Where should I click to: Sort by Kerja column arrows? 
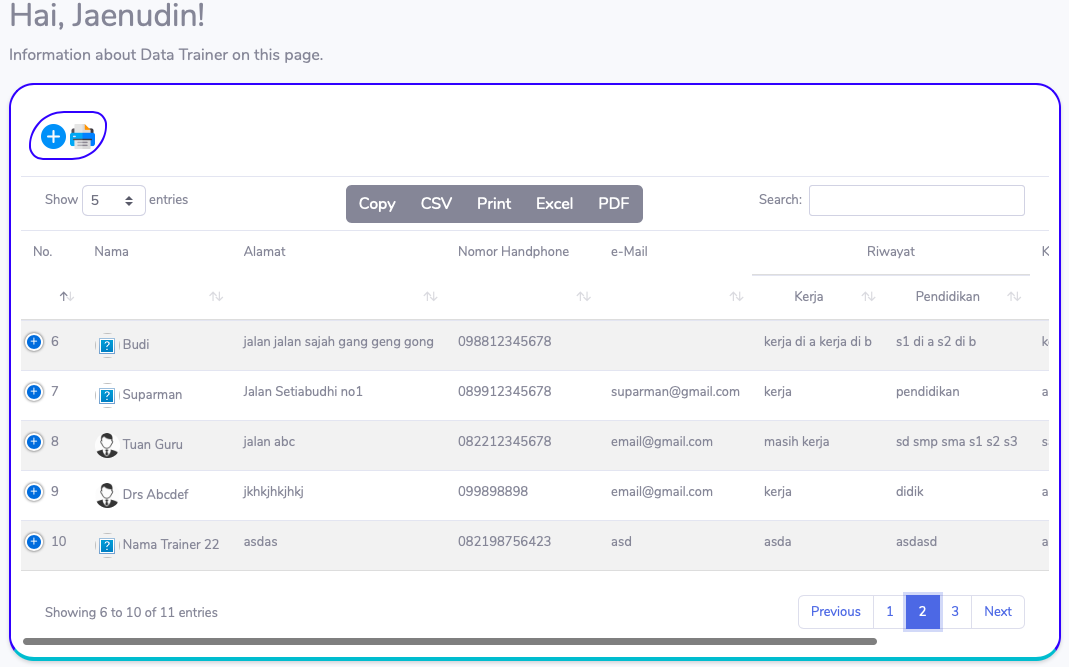(868, 296)
